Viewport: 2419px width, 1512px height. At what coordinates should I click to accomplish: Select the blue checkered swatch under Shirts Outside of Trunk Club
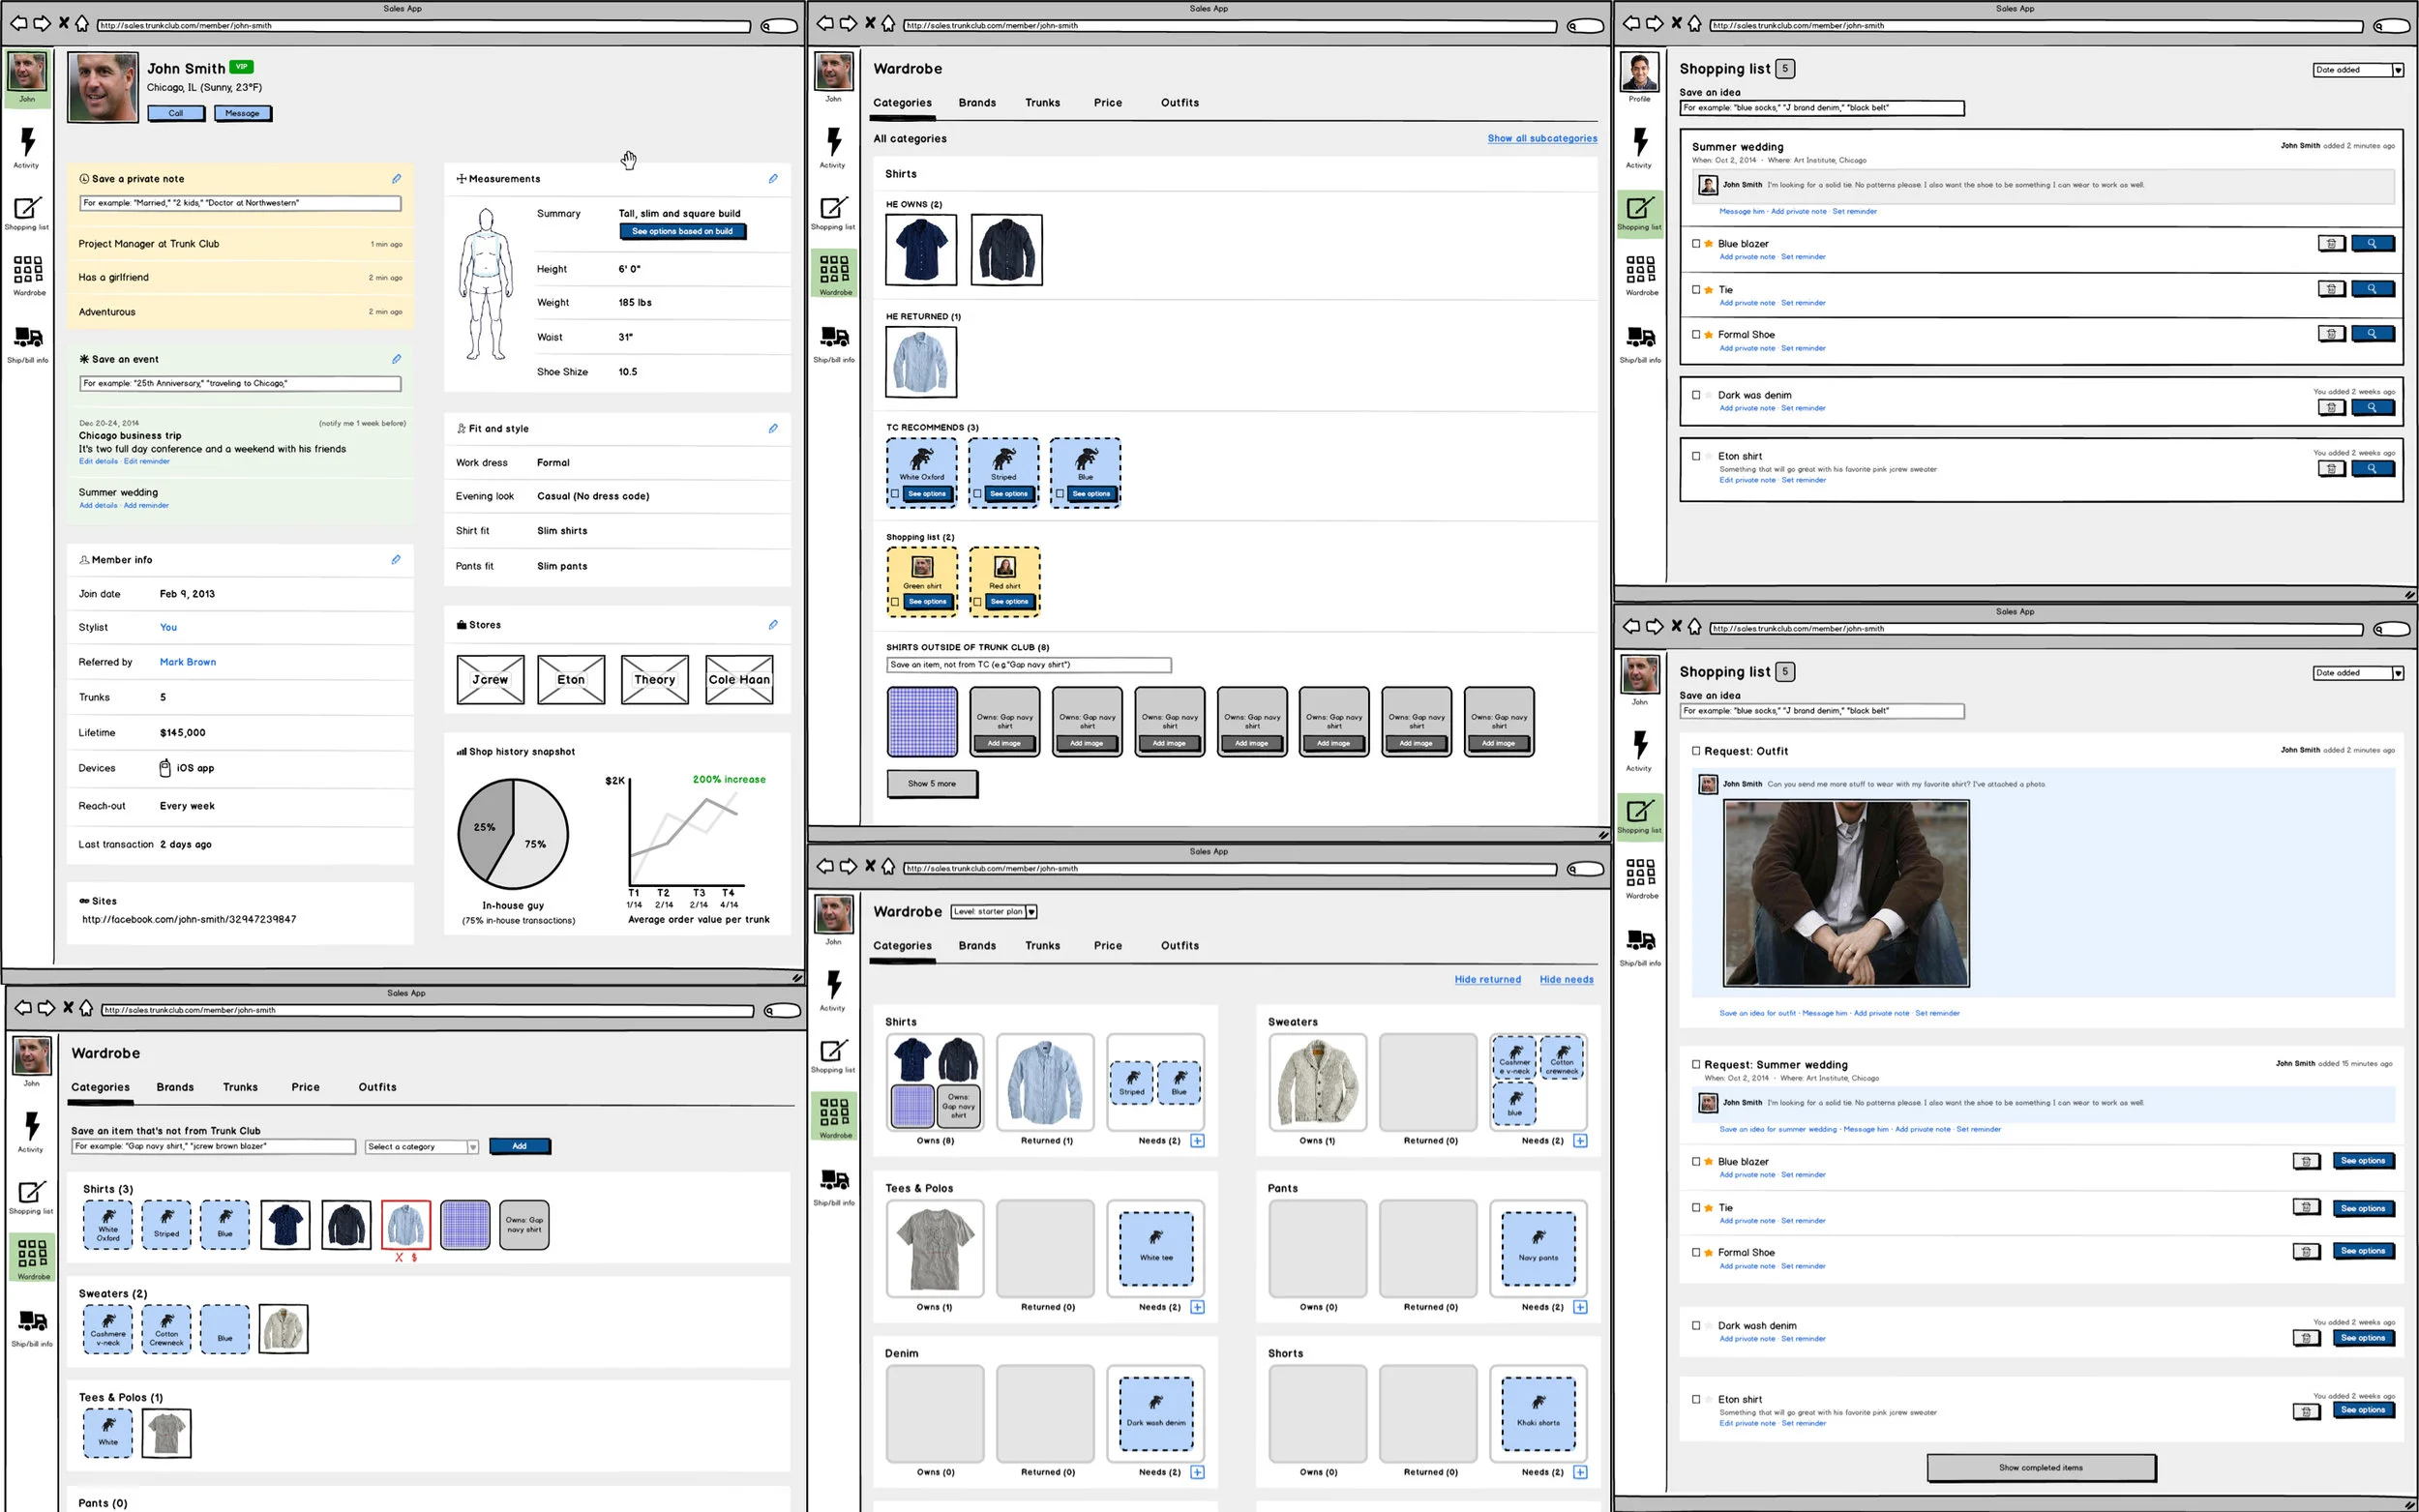[921, 721]
